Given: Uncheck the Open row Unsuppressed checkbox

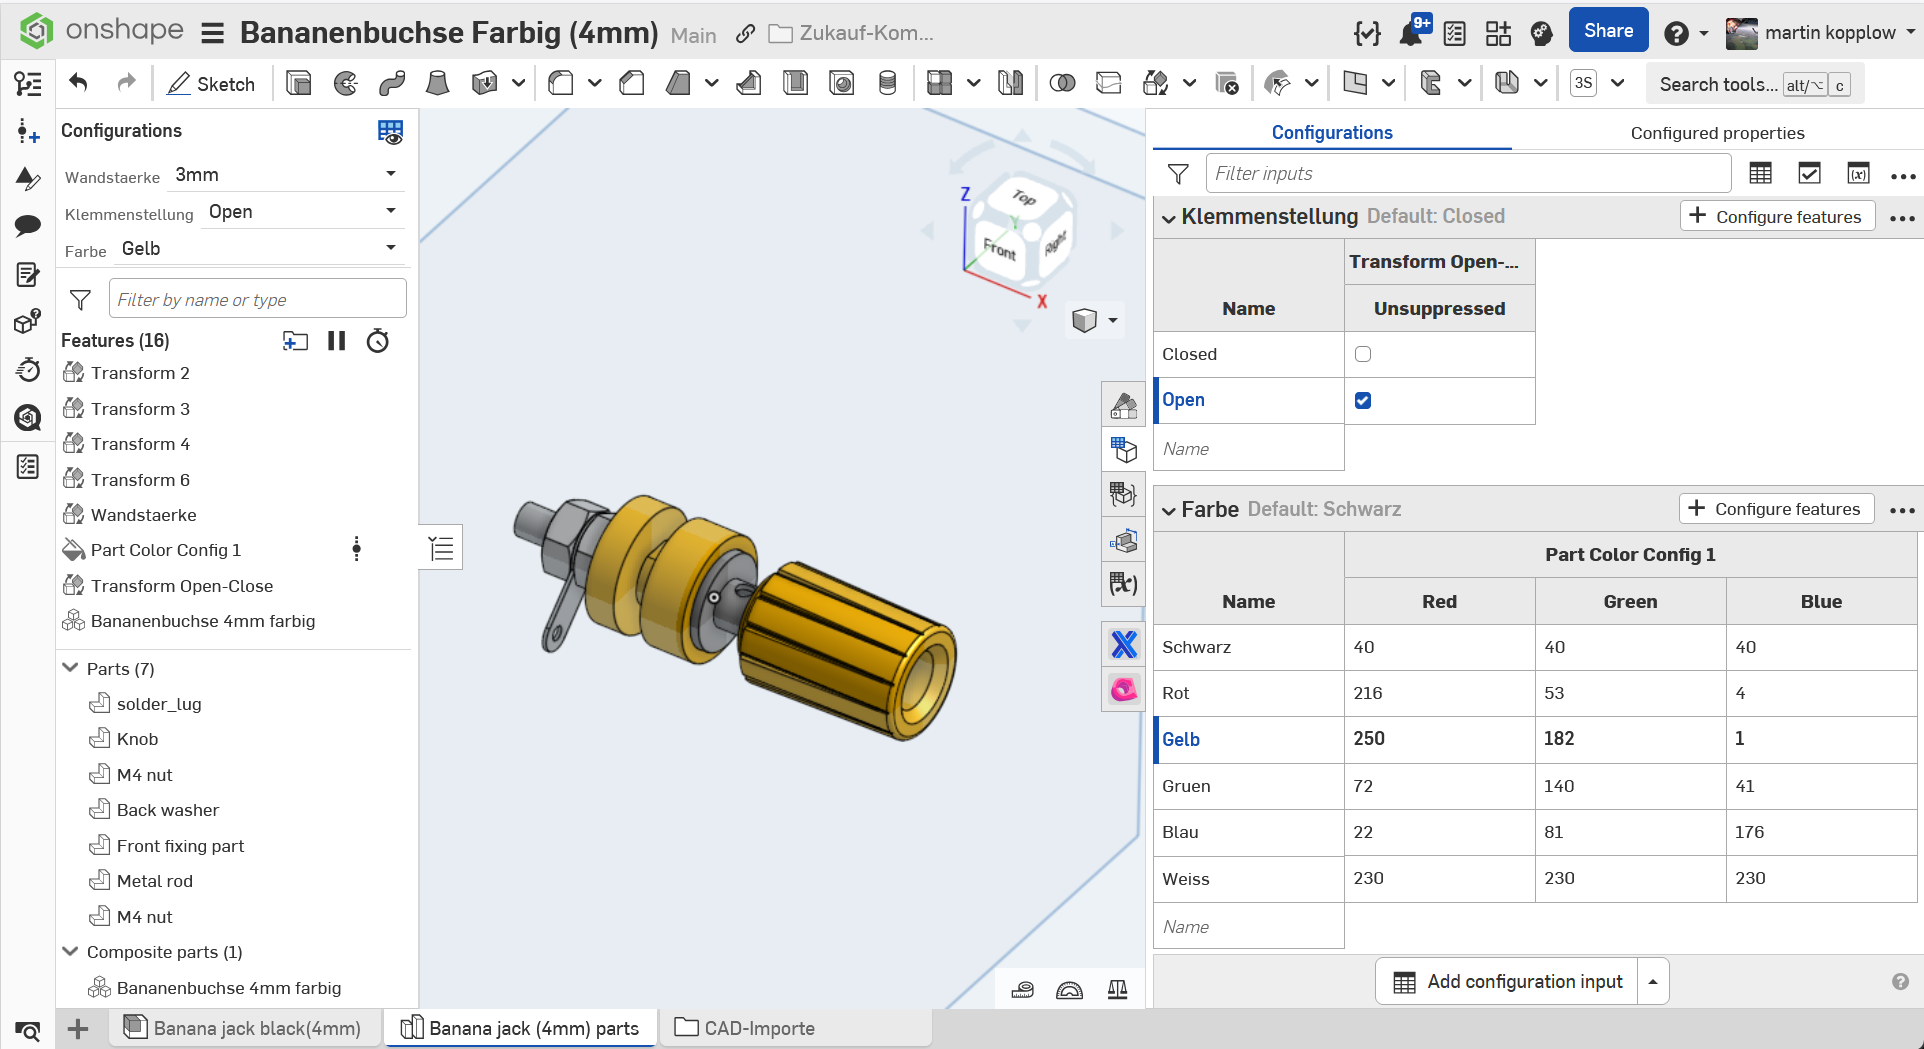Looking at the screenshot, I should 1362,400.
